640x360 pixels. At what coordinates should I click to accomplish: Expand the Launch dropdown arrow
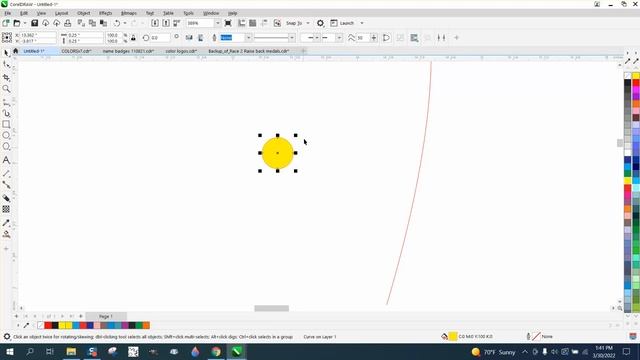click(x=362, y=23)
